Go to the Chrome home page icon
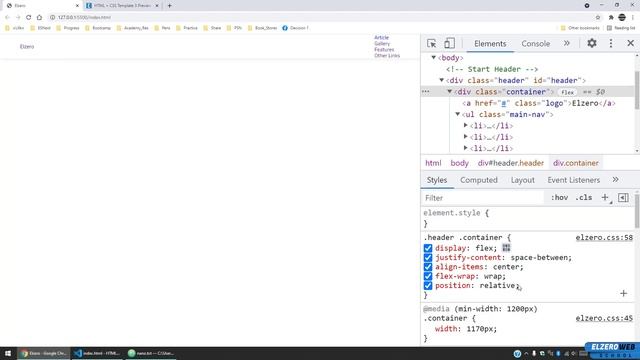This screenshot has height=360, width=640. point(39,17)
